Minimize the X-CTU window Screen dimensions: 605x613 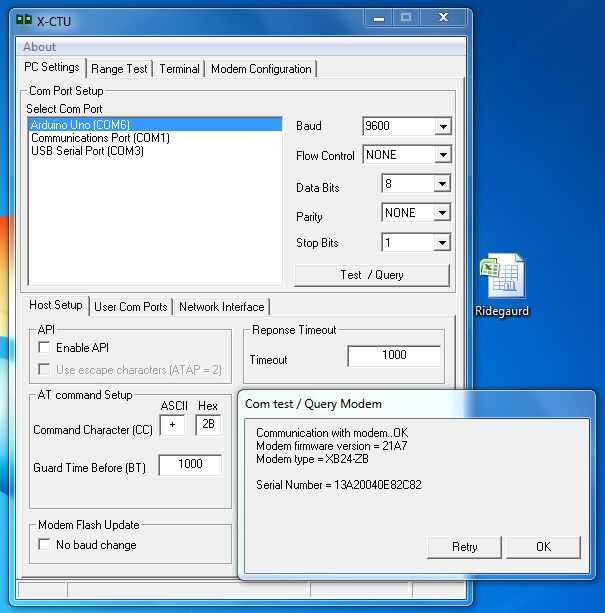click(x=378, y=18)
